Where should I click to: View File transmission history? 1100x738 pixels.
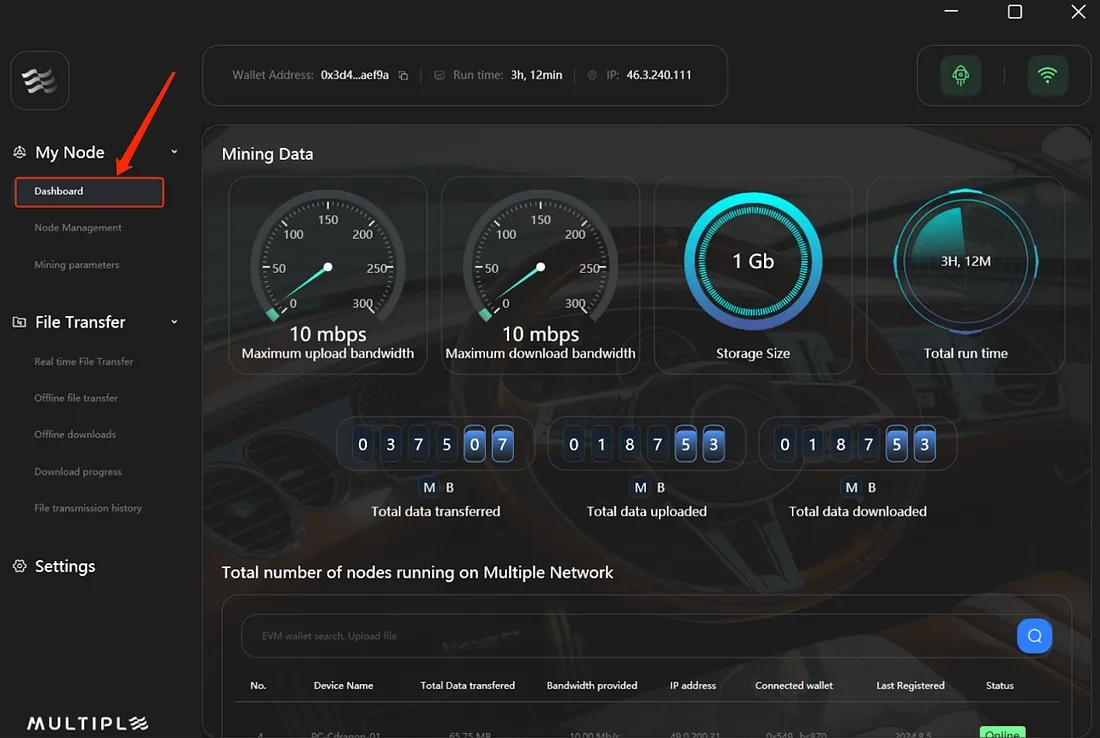[x=88, y=508]
